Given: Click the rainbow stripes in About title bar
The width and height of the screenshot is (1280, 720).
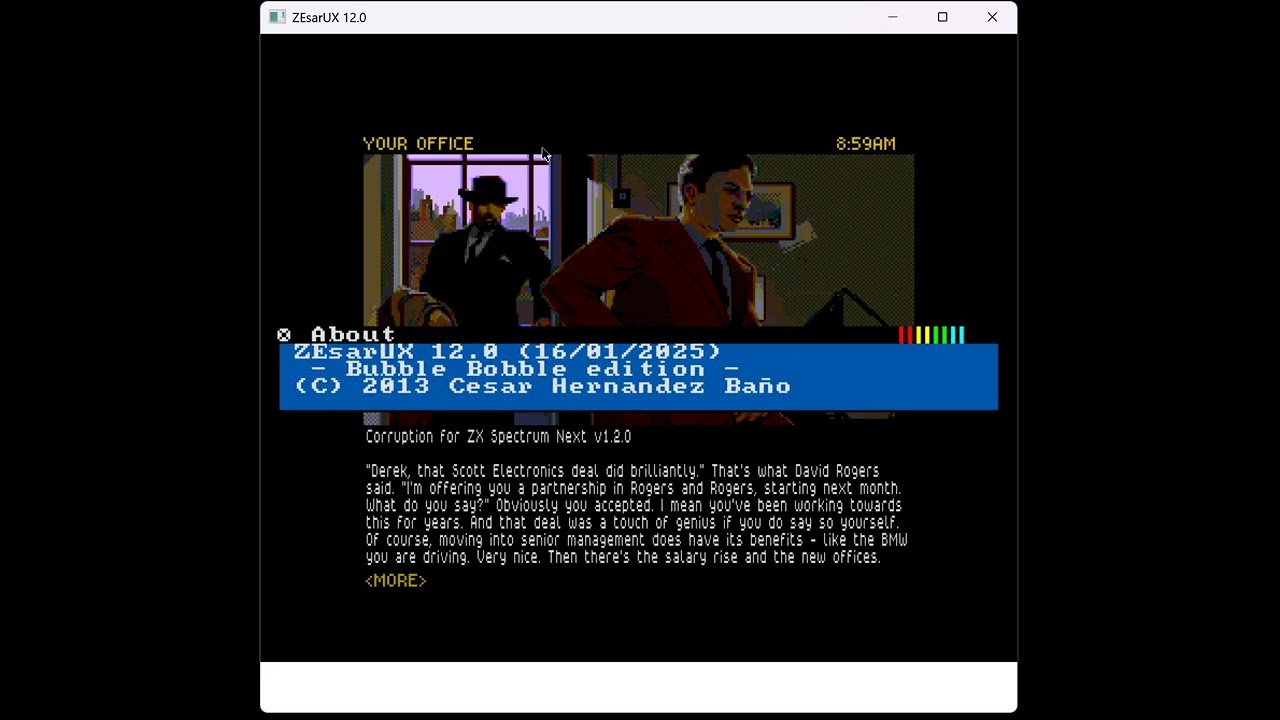Looking at the screenshot, I should pyautogui.click(x=932, y=335).
